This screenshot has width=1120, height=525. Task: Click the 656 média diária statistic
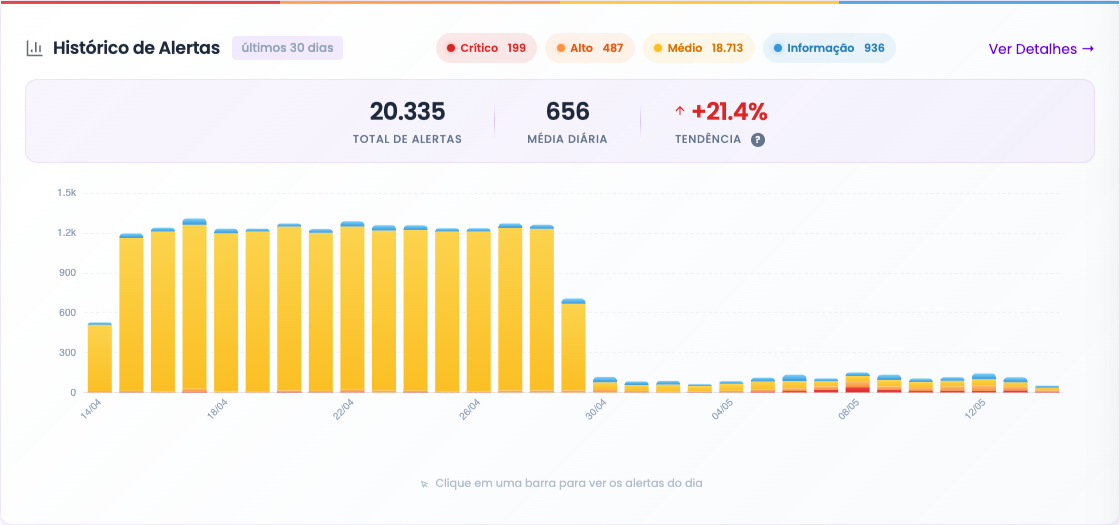(567, 111)
